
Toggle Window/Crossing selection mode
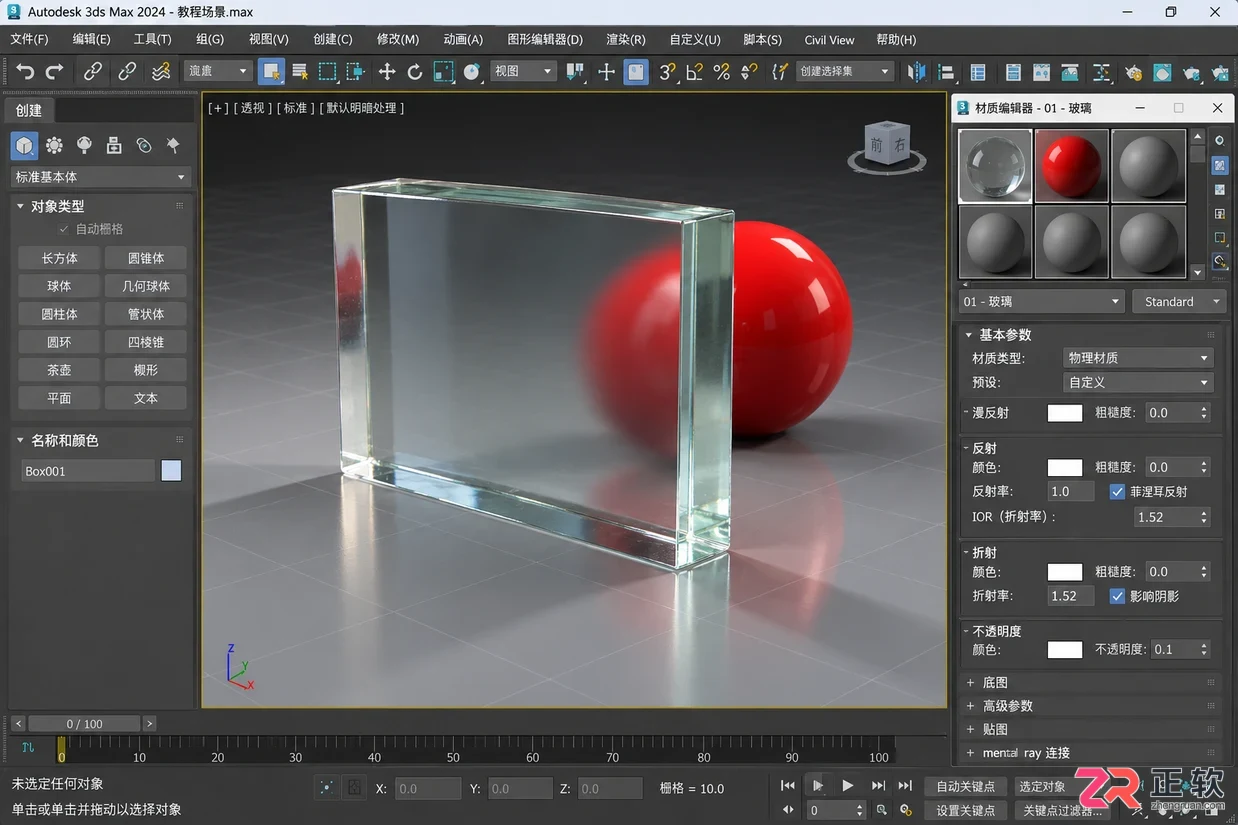pos(355,71)
